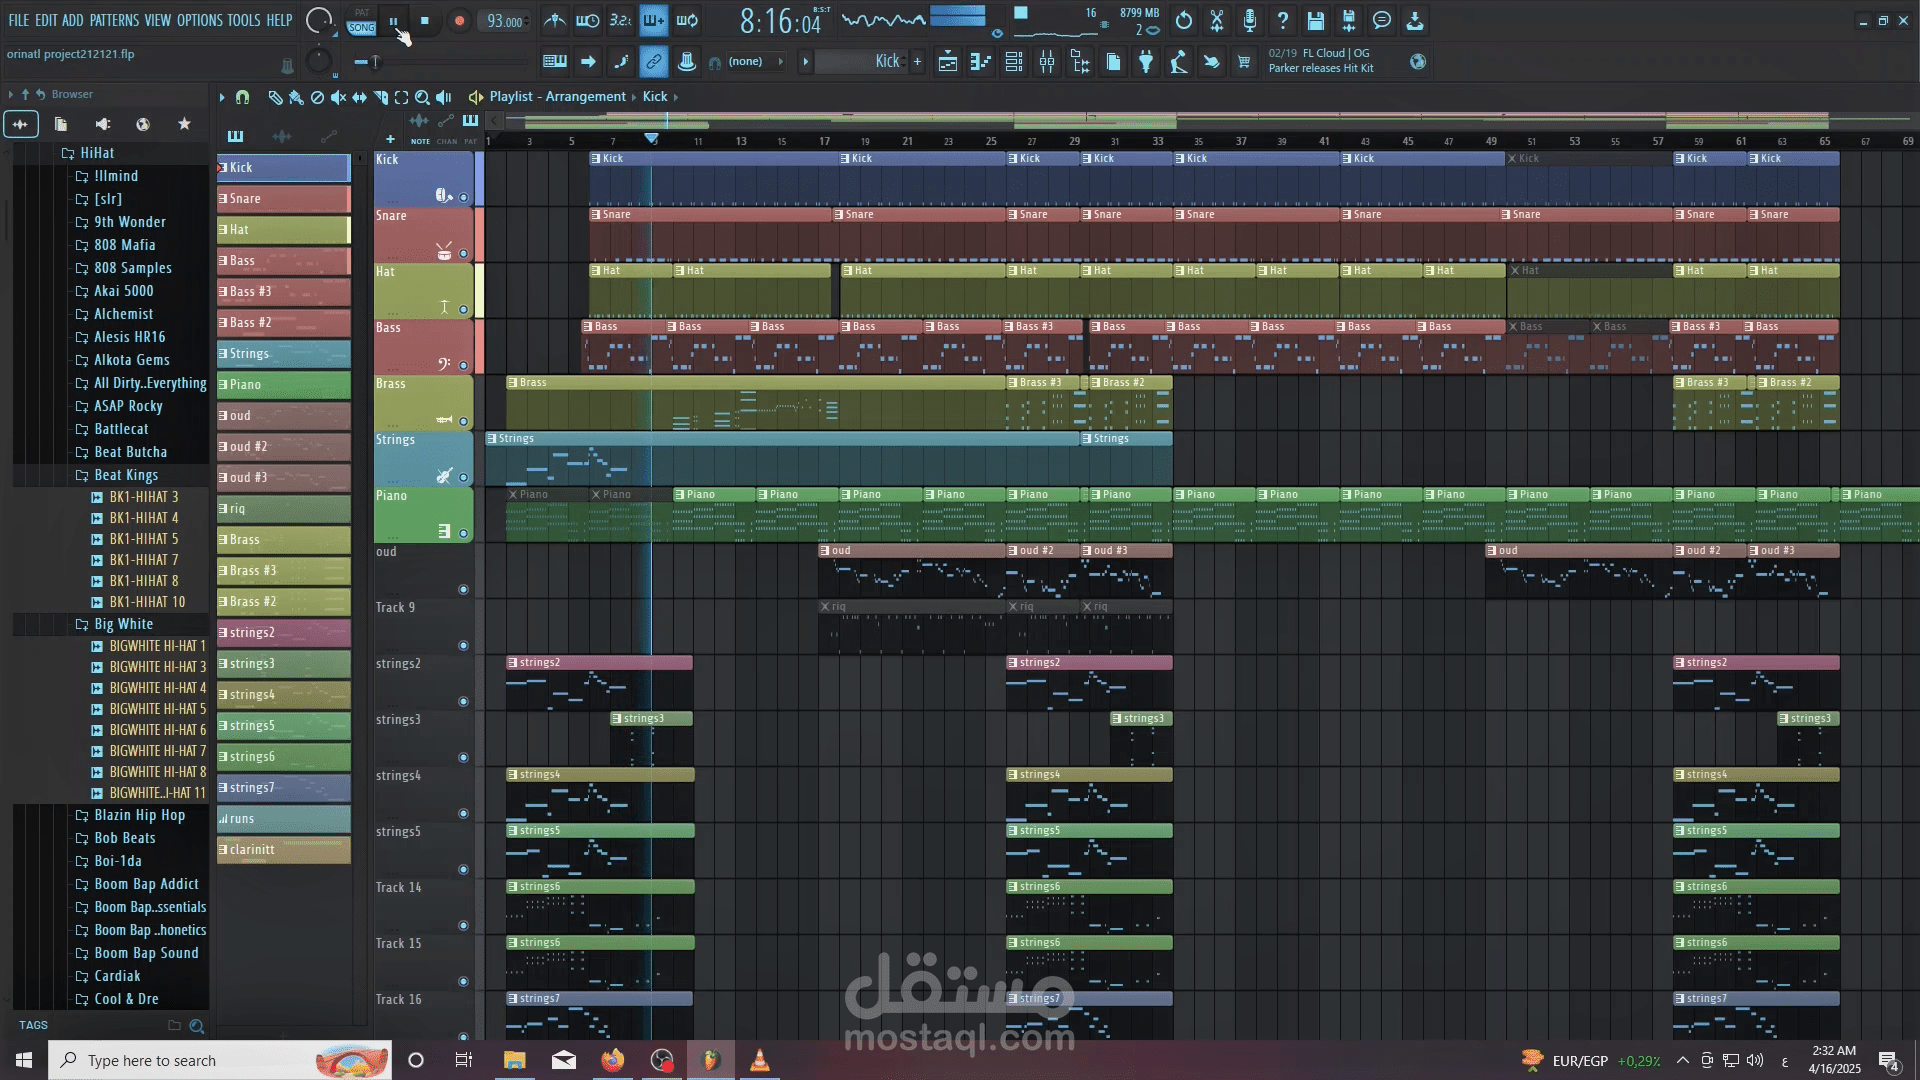1920x1080 pixels.
Task: Toggle loop recording icon
Action: click(687, 20)
